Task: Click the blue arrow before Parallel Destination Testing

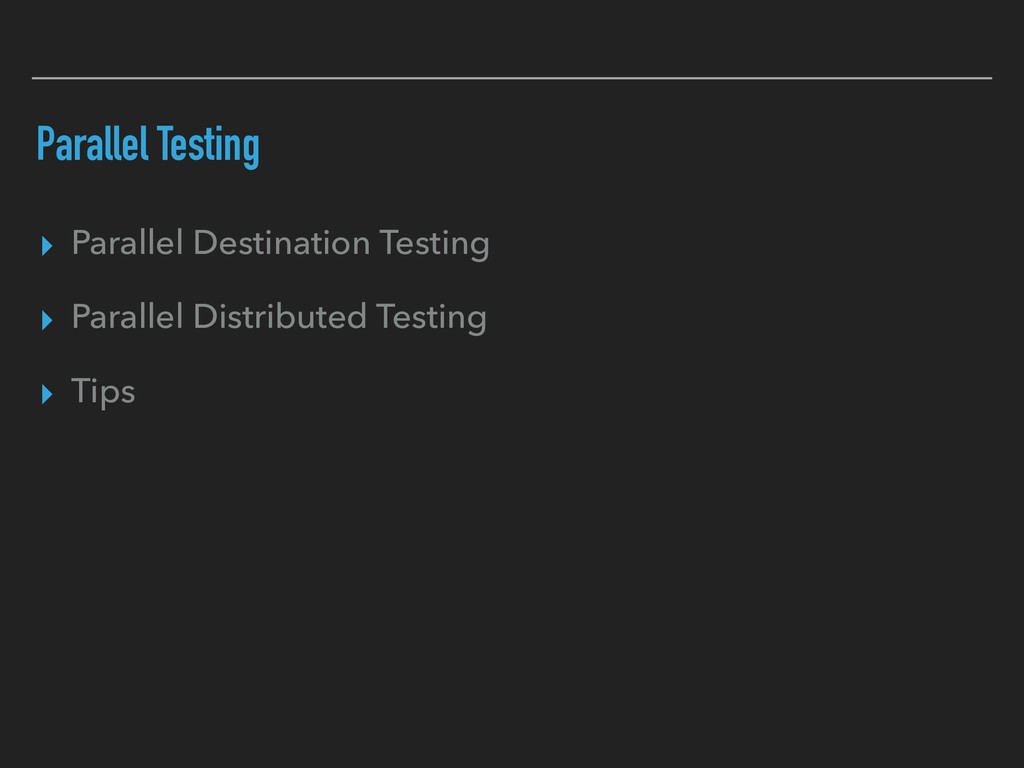Action: (47, 246)
